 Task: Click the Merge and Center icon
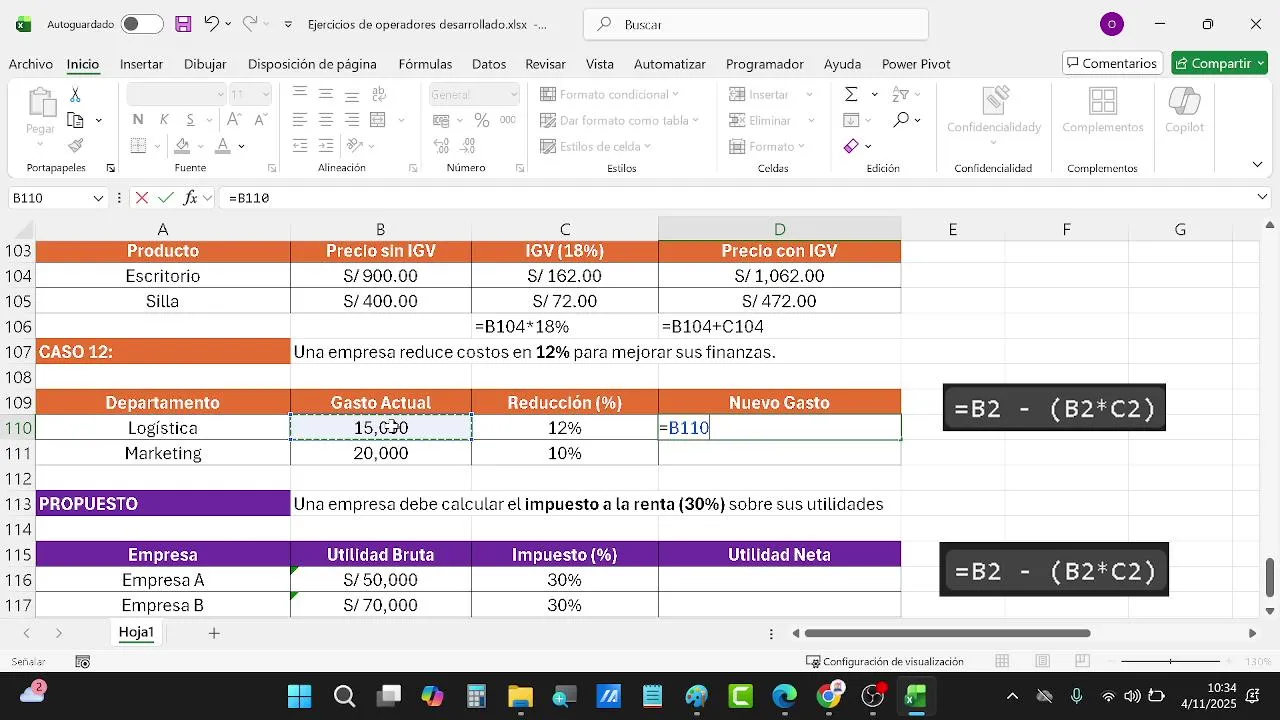pos(378,120)
